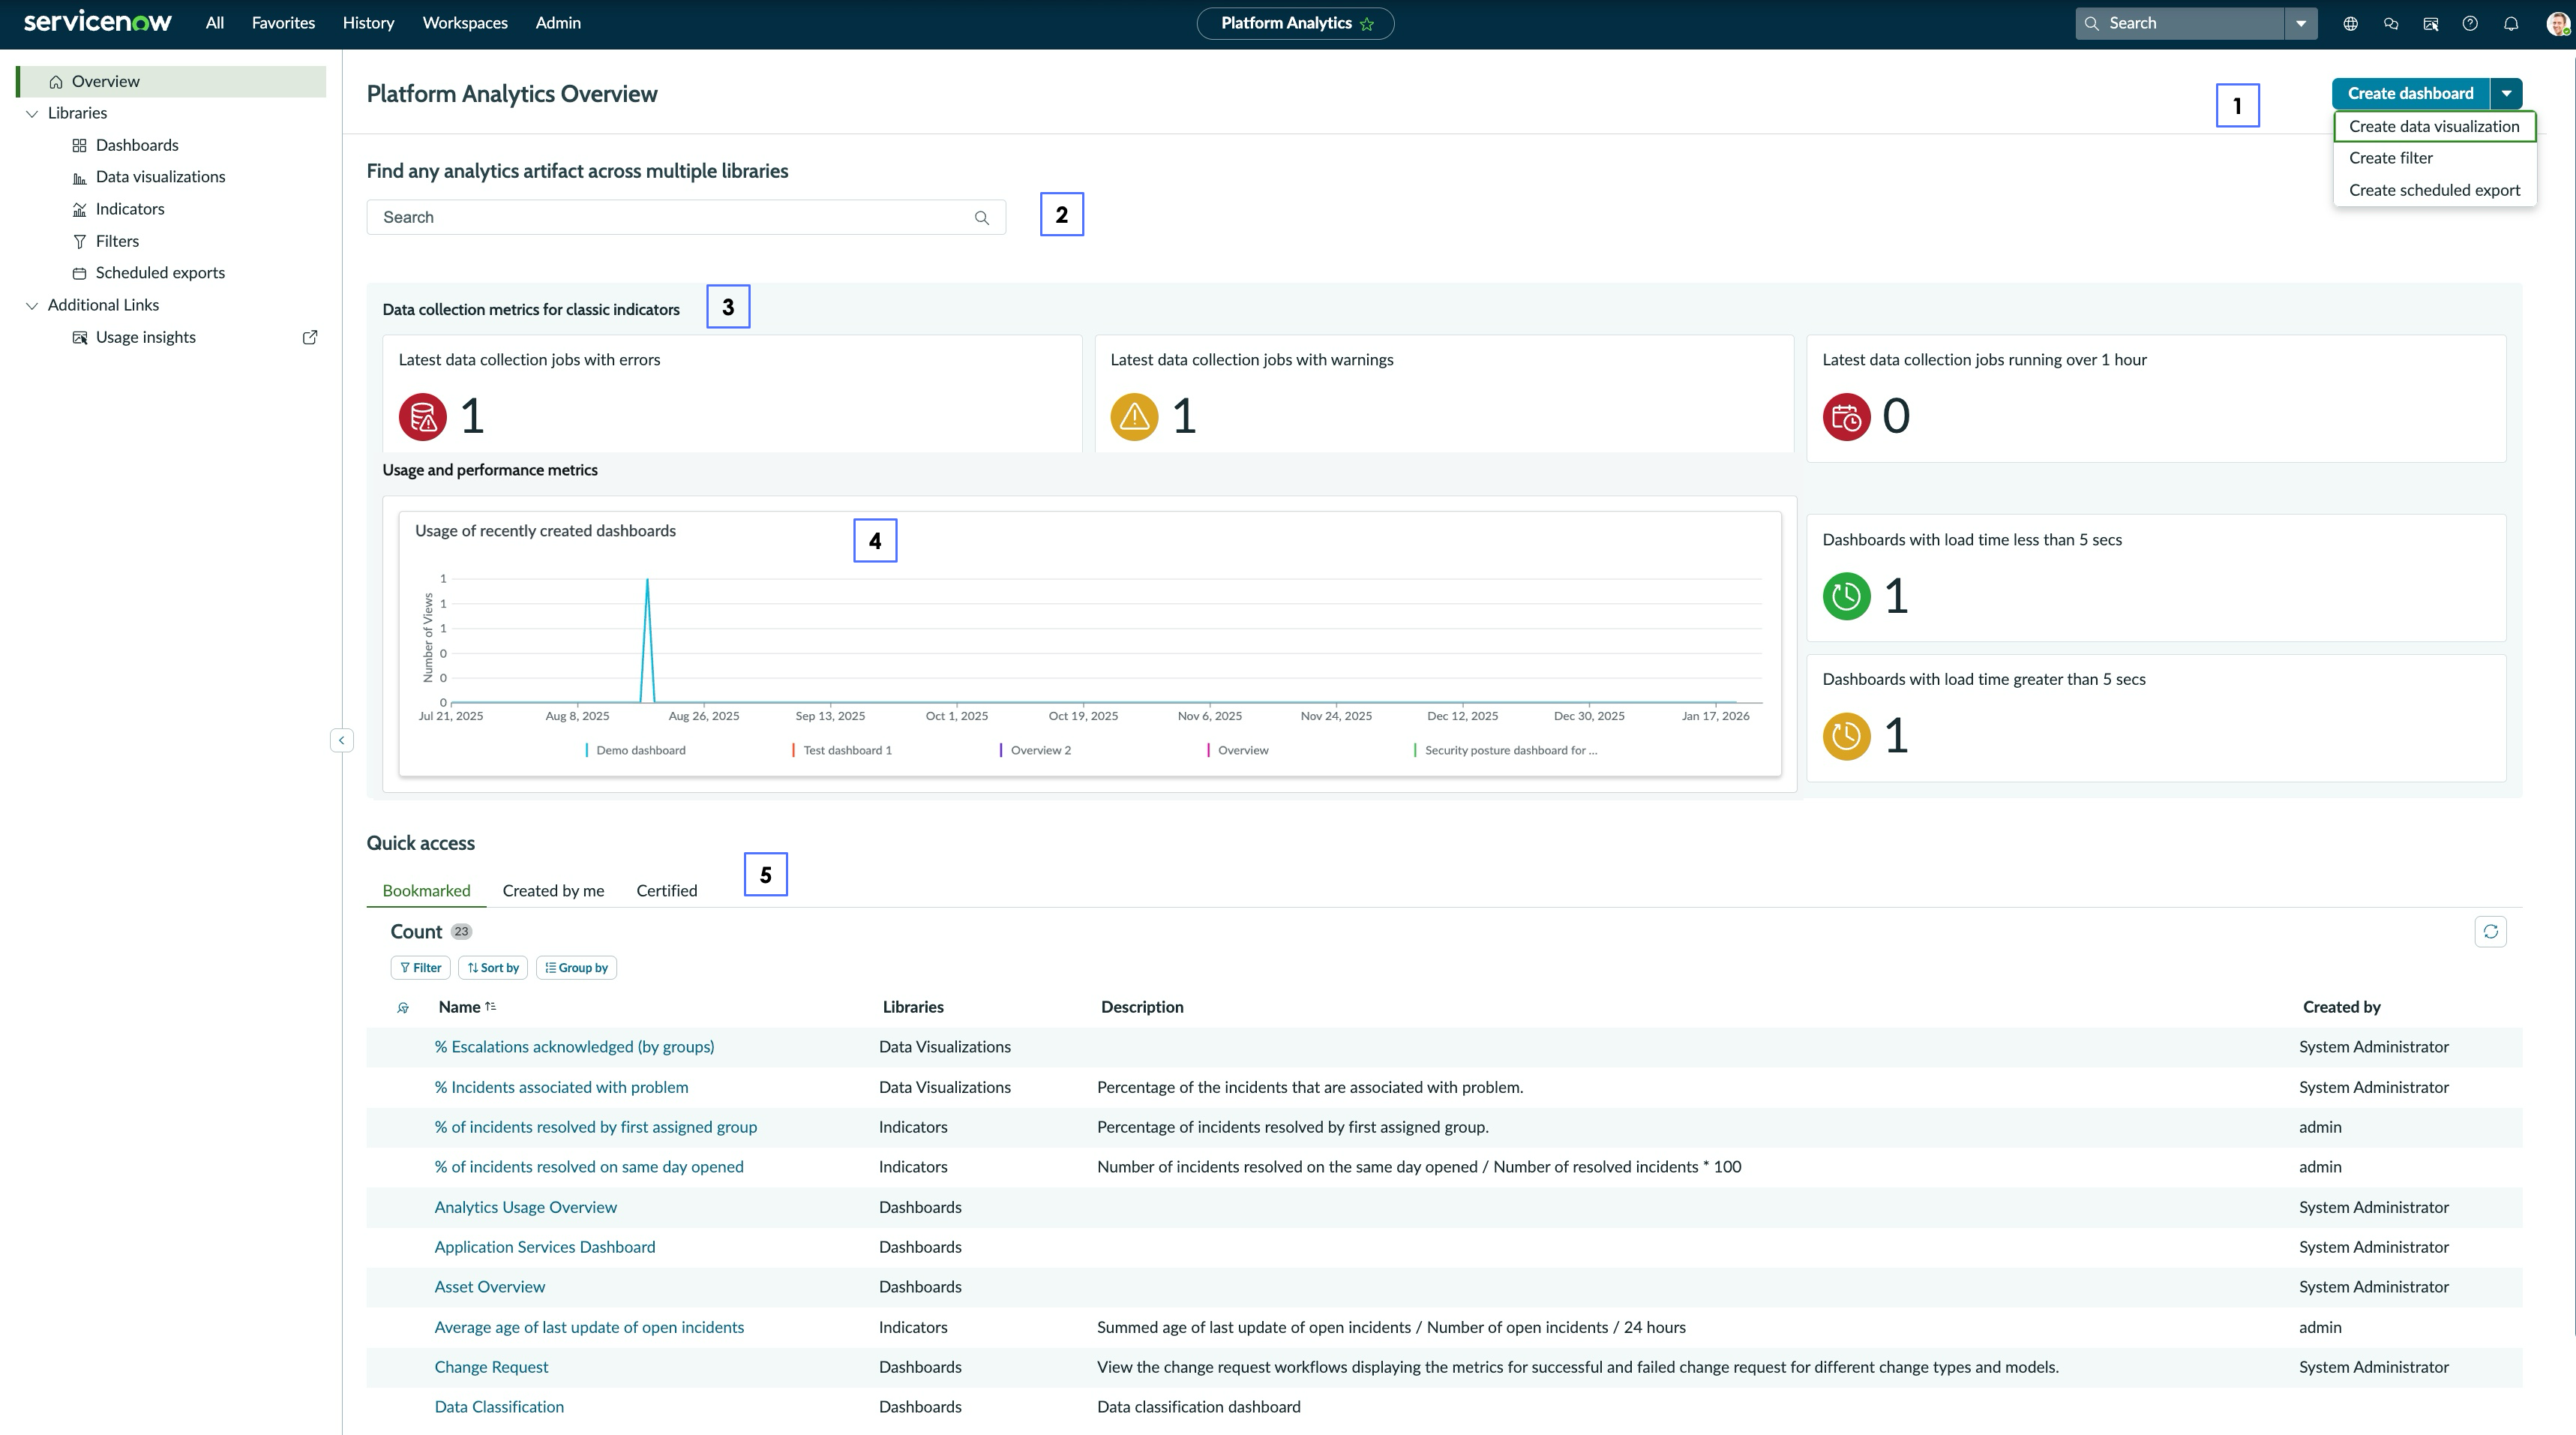Image resolution: width=2576 pixels, height=1435 pixels.
Task: Click the Libraries column header
Action: click(x=913, y=1007)
